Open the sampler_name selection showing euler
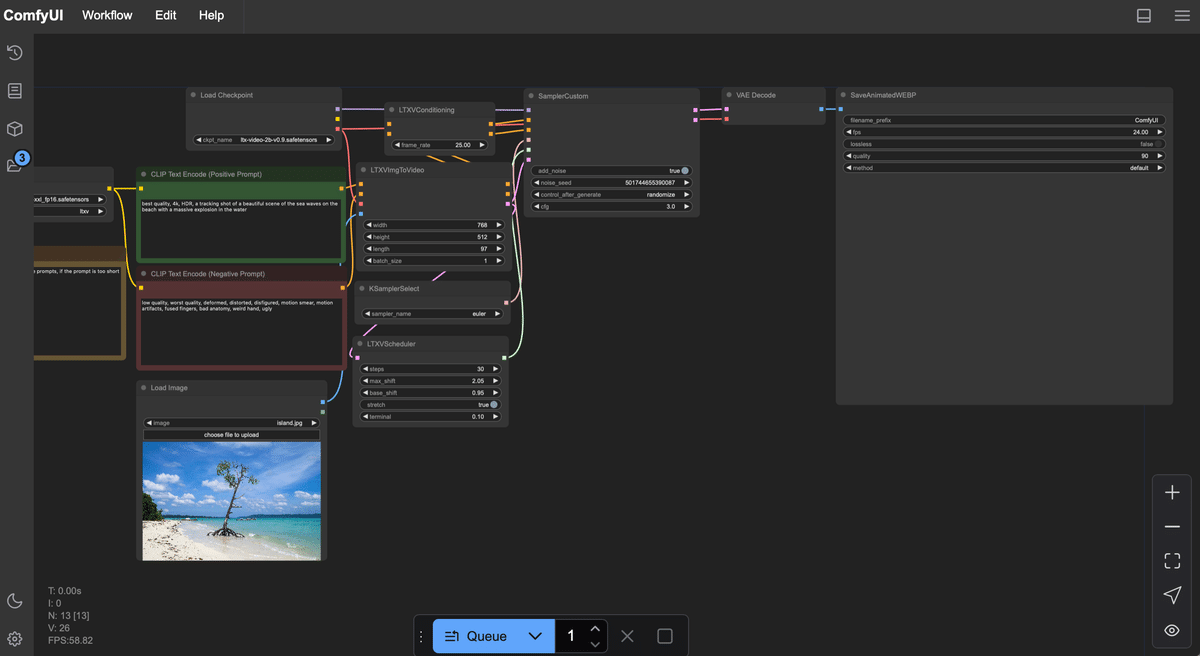This screenshot has width=1200, height=656. 430,312
